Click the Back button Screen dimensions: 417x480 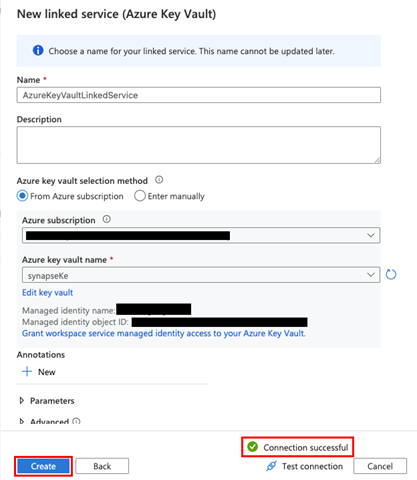click(x=102, y=466)
